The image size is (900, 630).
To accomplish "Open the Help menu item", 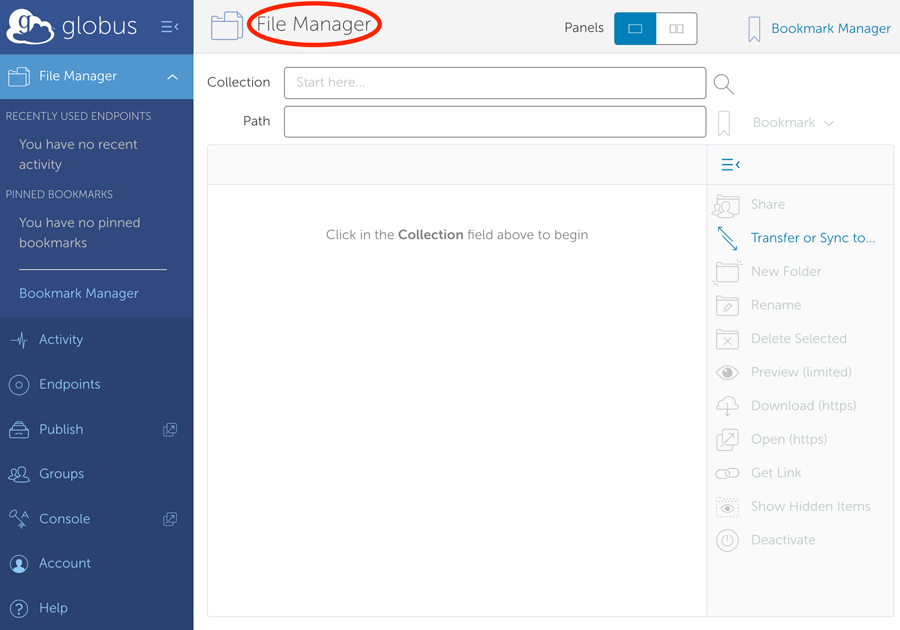I will coord(53,608).
